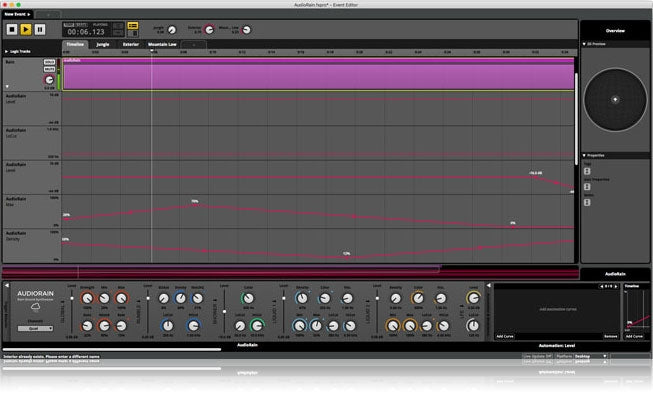Image resolution: width=653 pixels, height=395 pixels.
Task: Stop playback with the stop button
Action: [12, 29]
